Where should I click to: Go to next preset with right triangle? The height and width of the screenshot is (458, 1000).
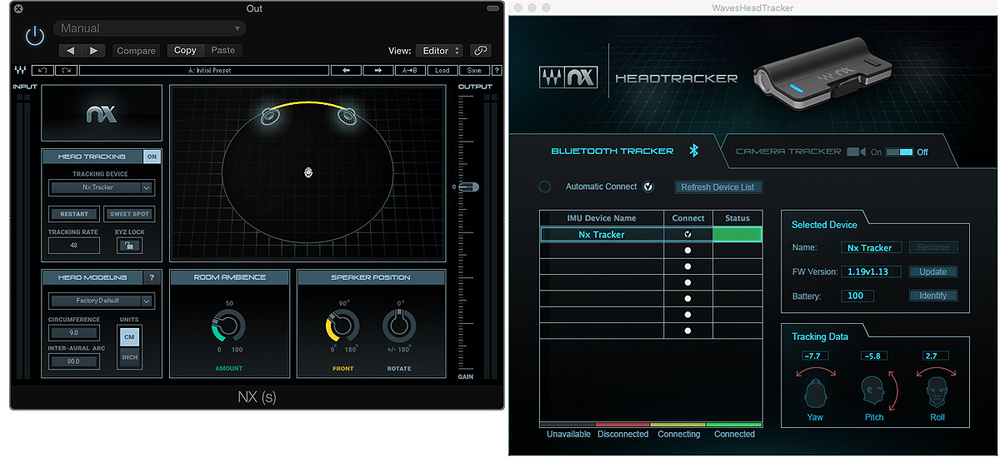[94, 50]
